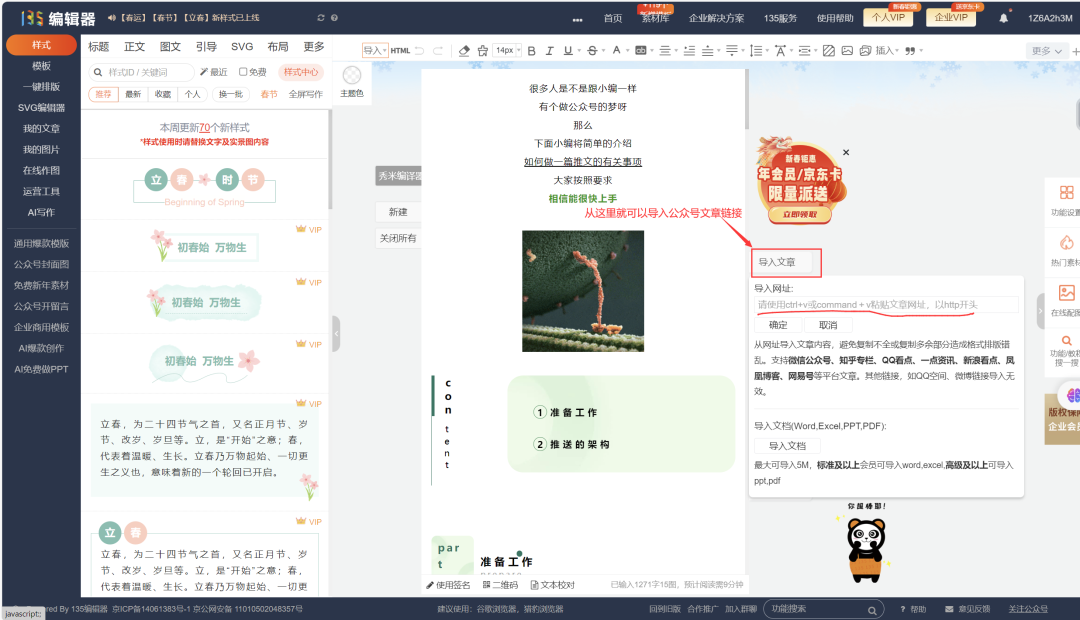This screenshot has width=1080, height=620.
Task: Click the magnifier icon in 功能搜索 box
Action: click(872, 610)
